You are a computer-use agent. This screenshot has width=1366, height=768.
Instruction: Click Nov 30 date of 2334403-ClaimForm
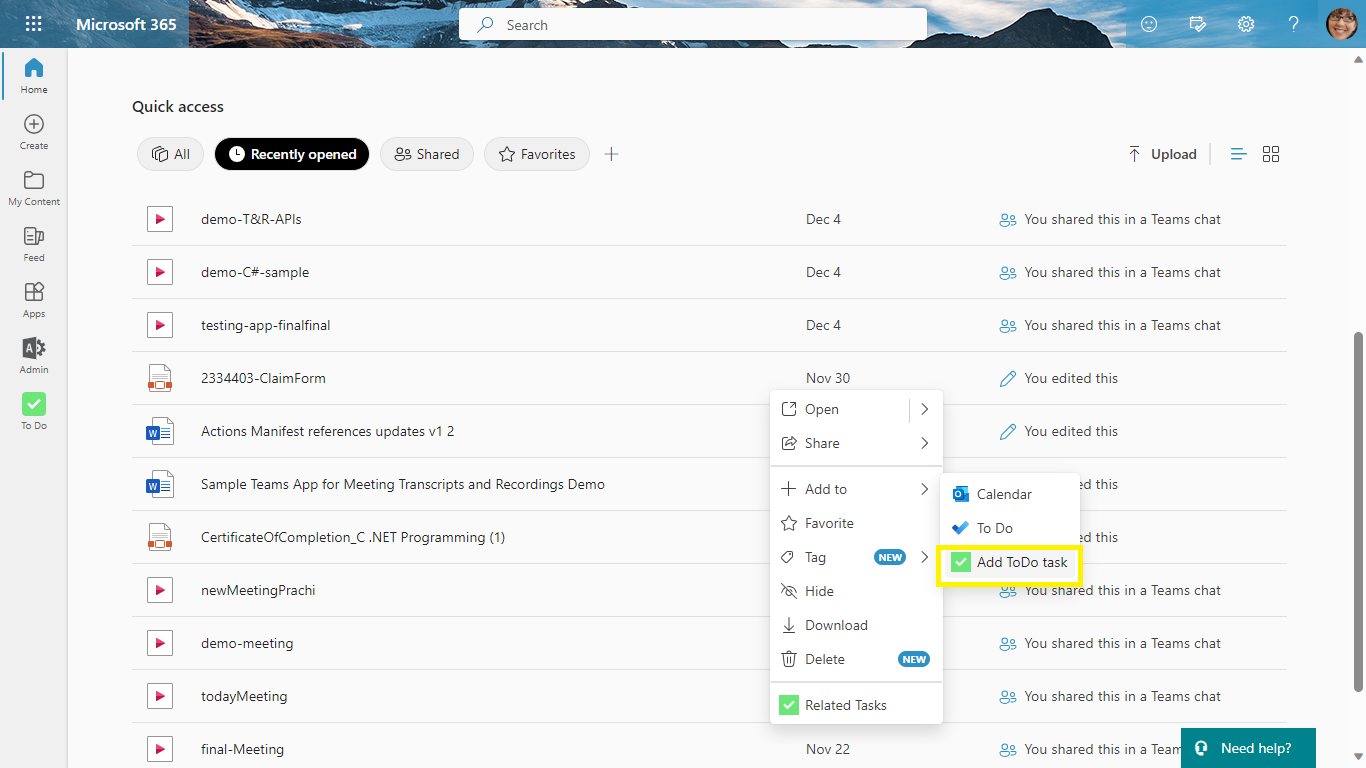pyautogui.click(x=828, y=378)
